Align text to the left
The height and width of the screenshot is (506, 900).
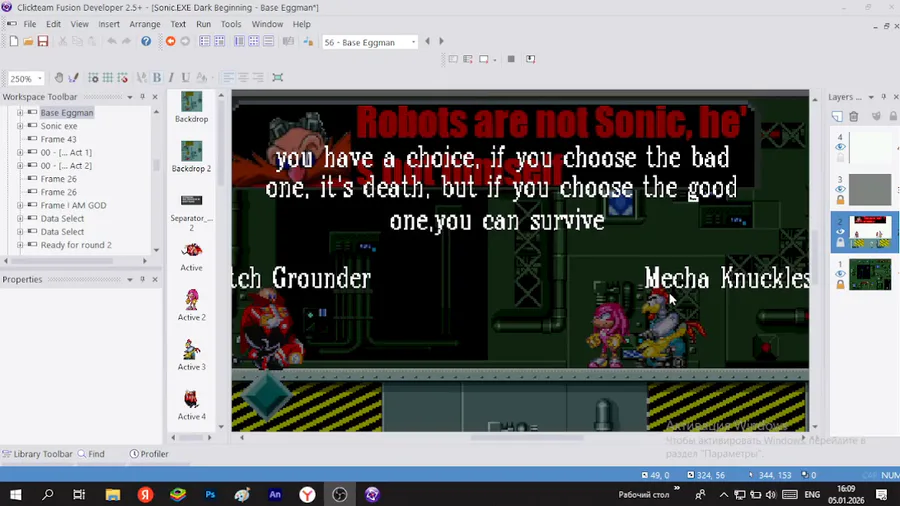228,77
